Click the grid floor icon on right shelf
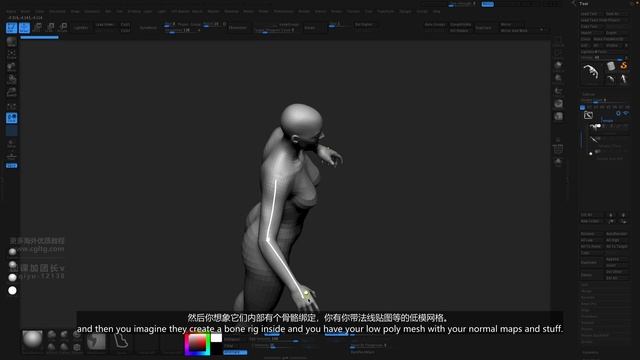This screenshot has width=640, height=360. tap(558, 149)
